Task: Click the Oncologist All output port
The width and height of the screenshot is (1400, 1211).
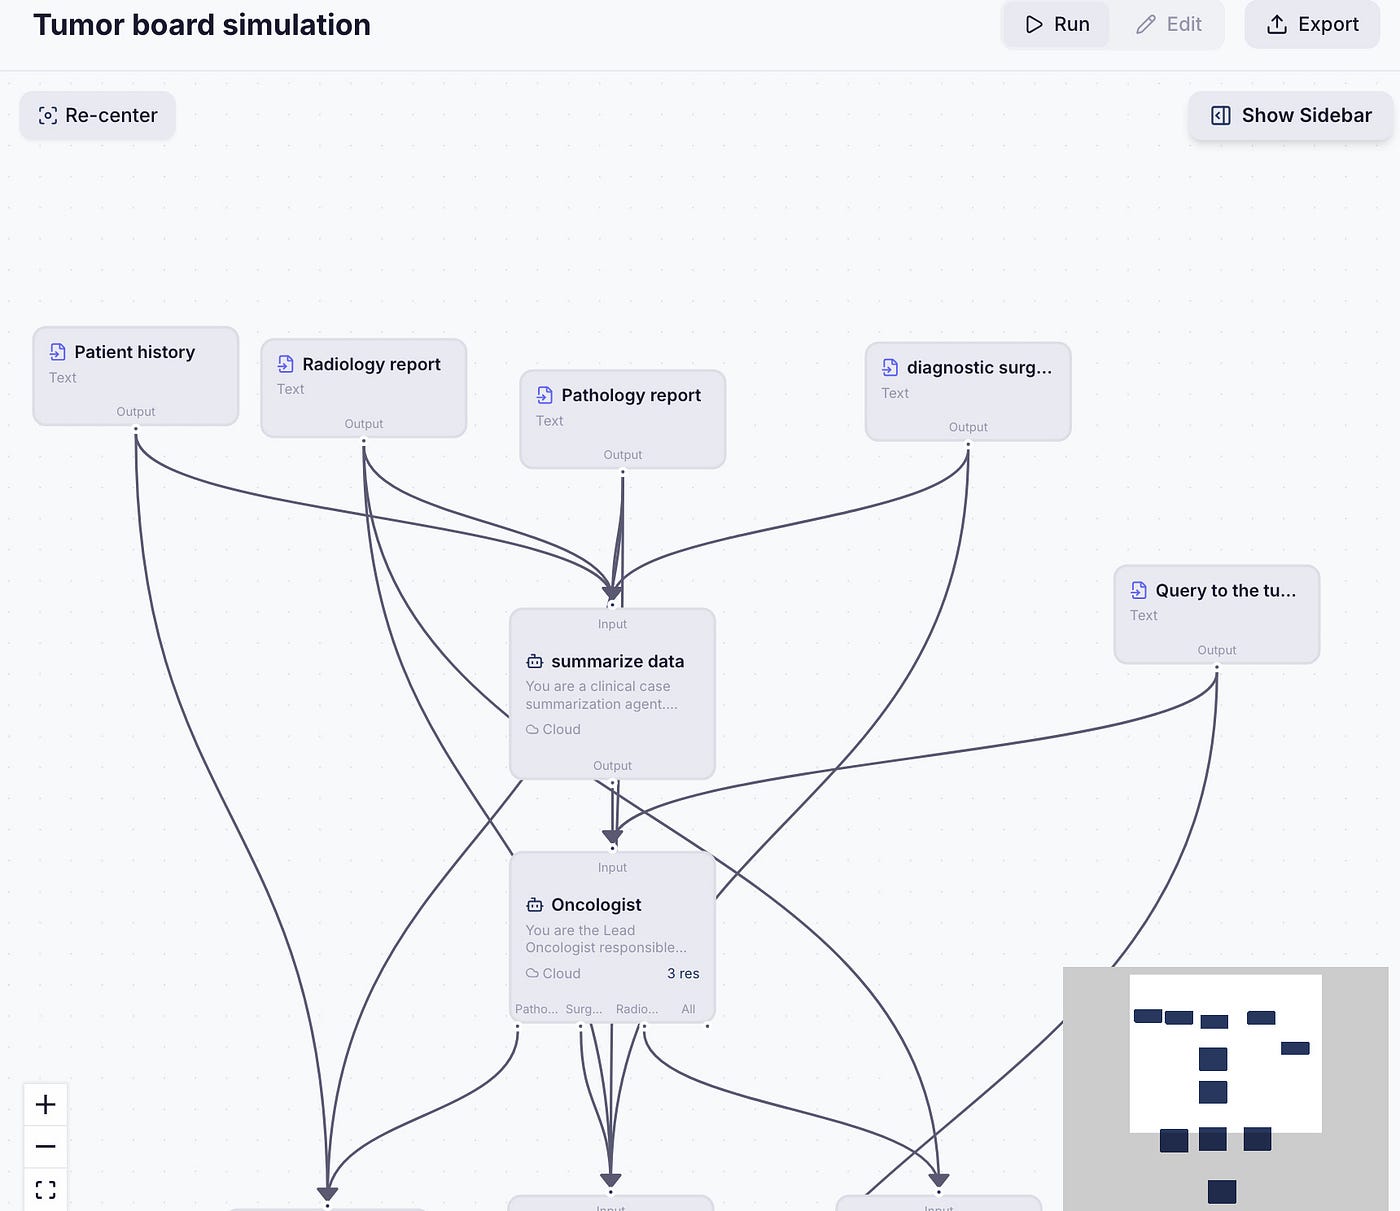Action: (708, 1025)
